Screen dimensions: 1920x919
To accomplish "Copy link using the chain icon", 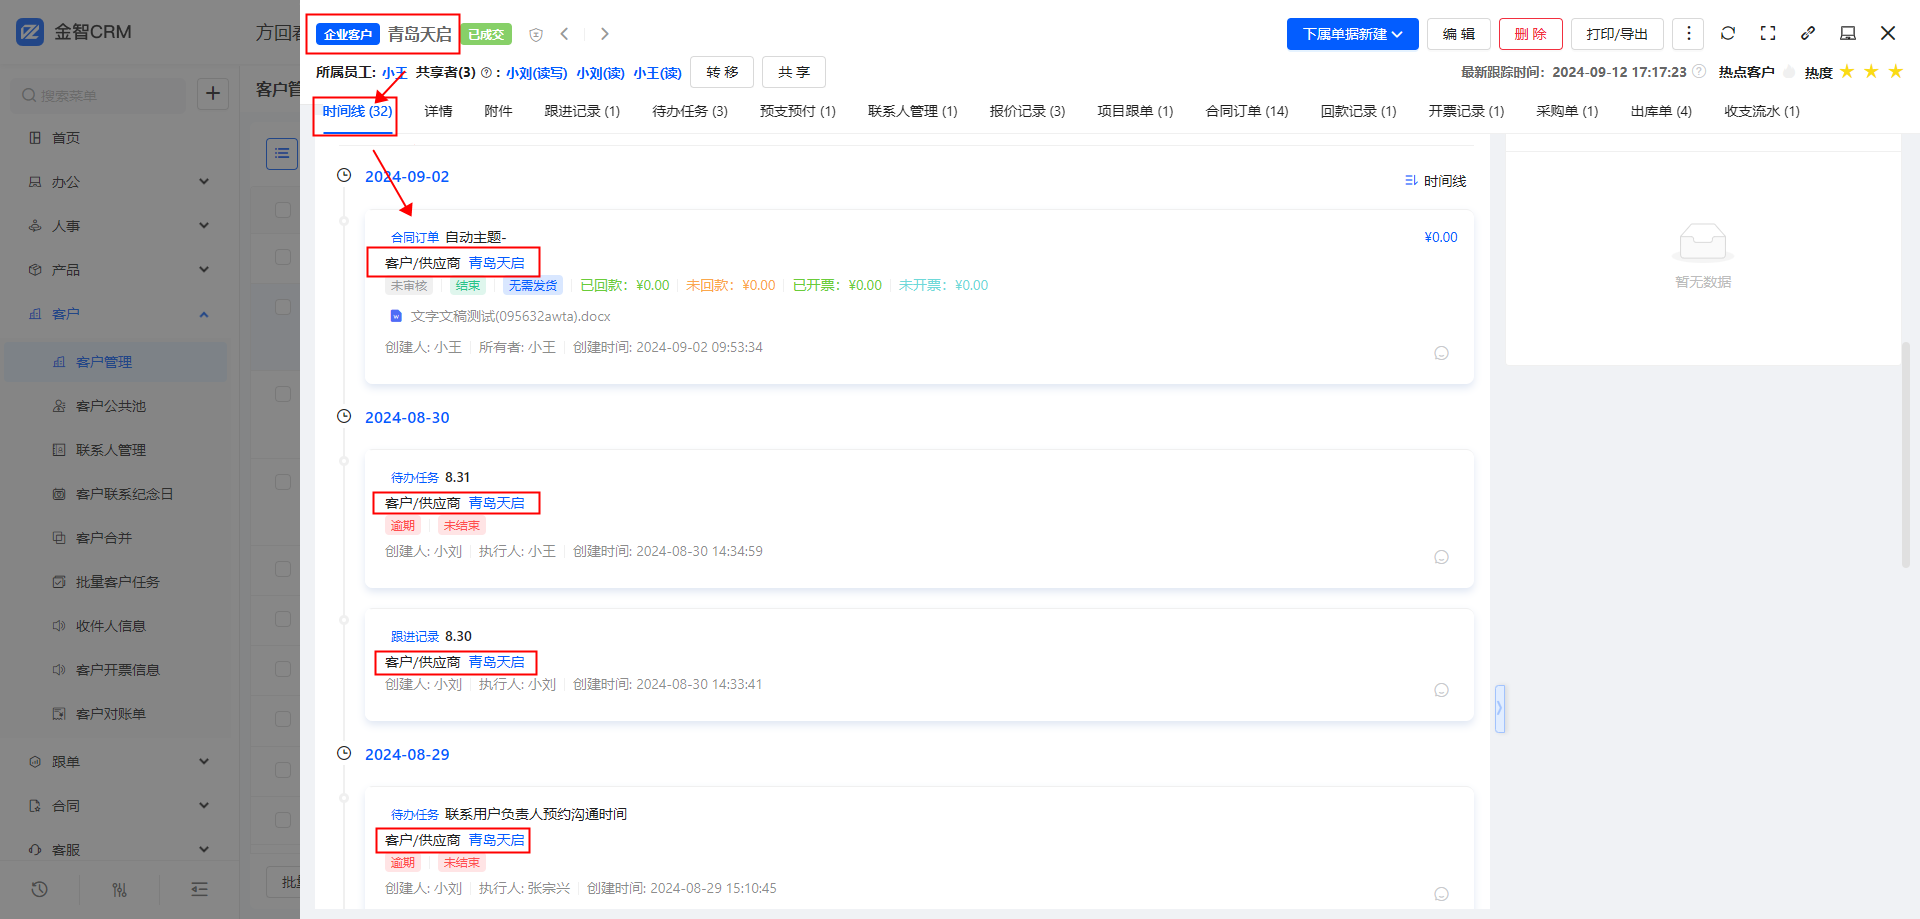I will (1807, 33).
